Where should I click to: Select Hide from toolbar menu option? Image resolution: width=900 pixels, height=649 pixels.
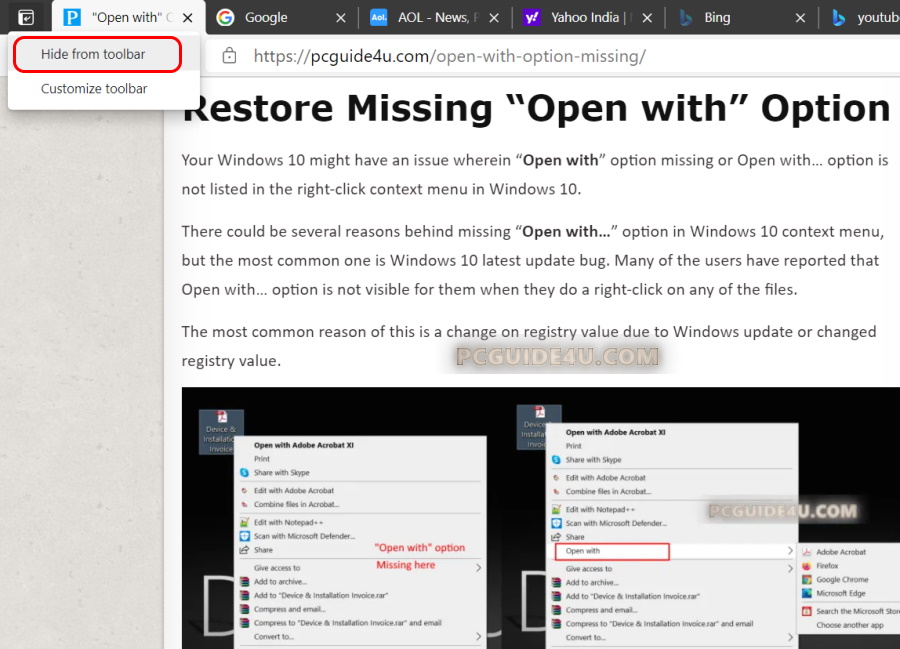click(x=93, y=54)
